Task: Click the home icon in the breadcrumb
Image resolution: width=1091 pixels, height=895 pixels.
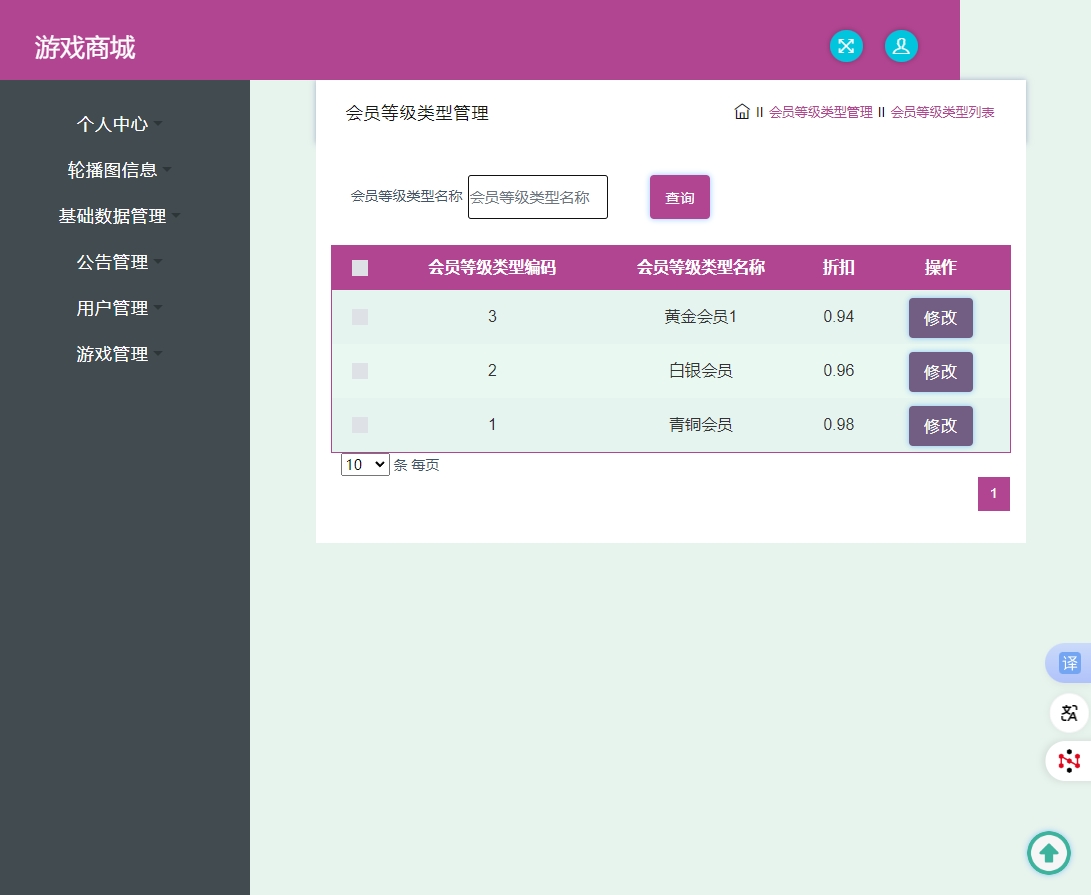Action: 741,111
